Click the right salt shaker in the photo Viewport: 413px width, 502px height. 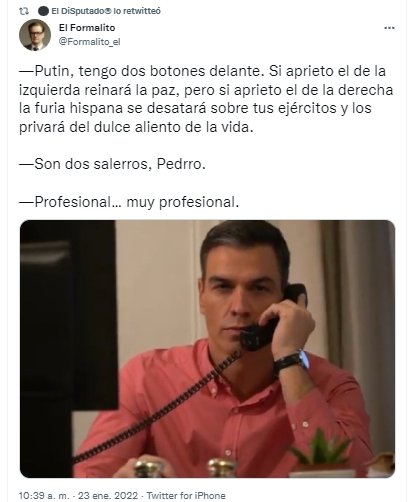coord(222,467)
